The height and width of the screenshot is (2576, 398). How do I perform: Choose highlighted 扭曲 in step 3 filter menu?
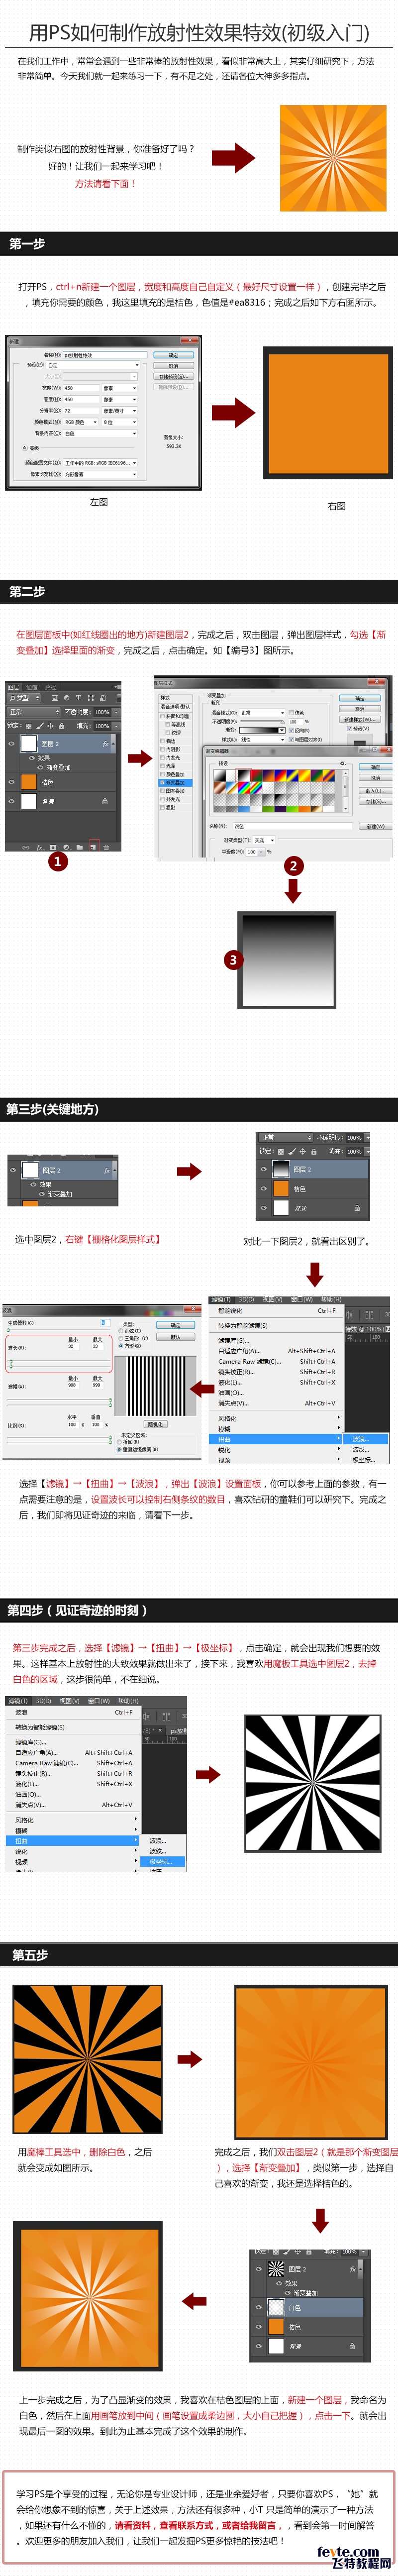276,1439
